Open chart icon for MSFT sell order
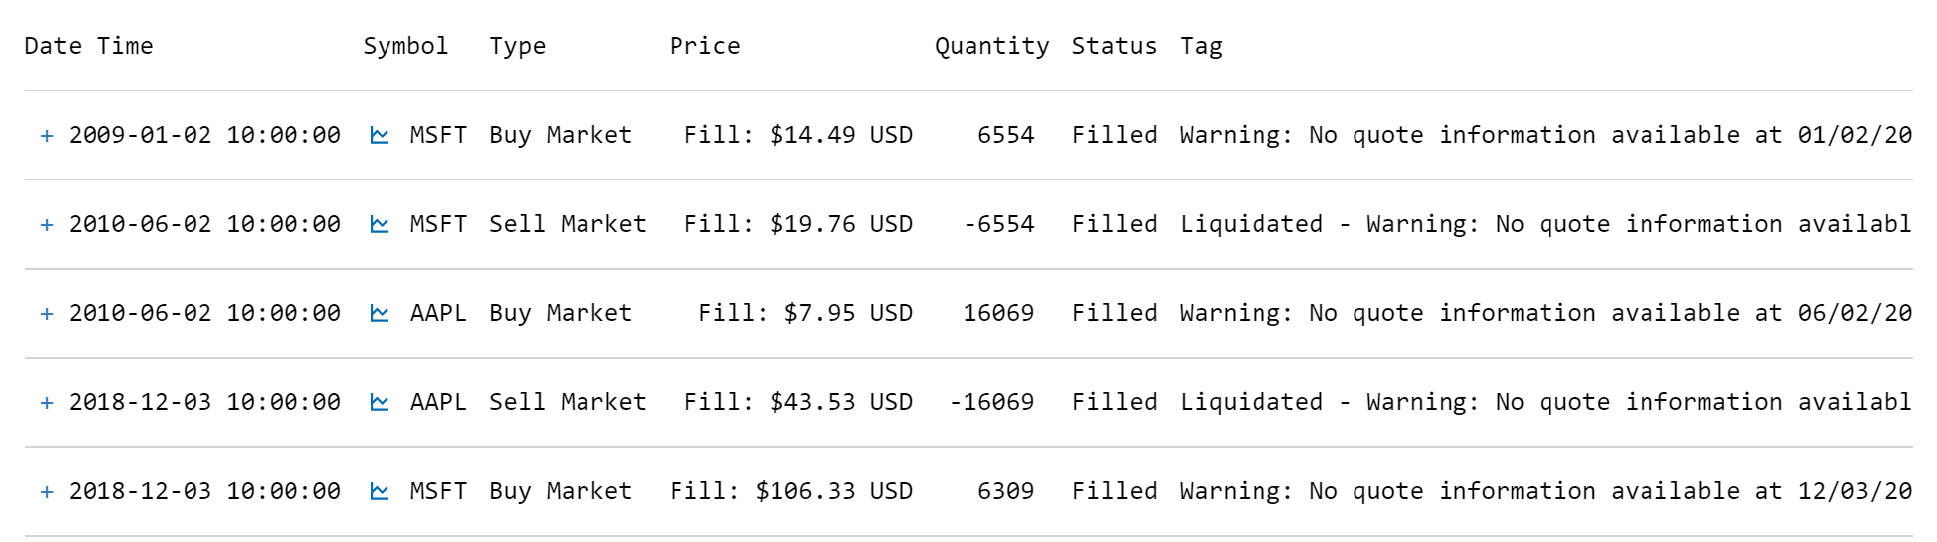The width and height of the screenshot is (1937, 542). [x=379, y=224]
